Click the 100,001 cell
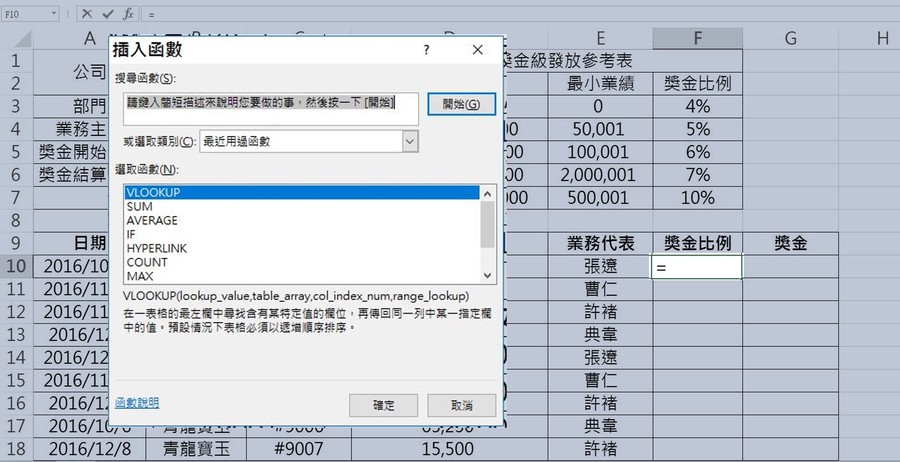This screenshot has width=900, height=462. tap(600, 152)
